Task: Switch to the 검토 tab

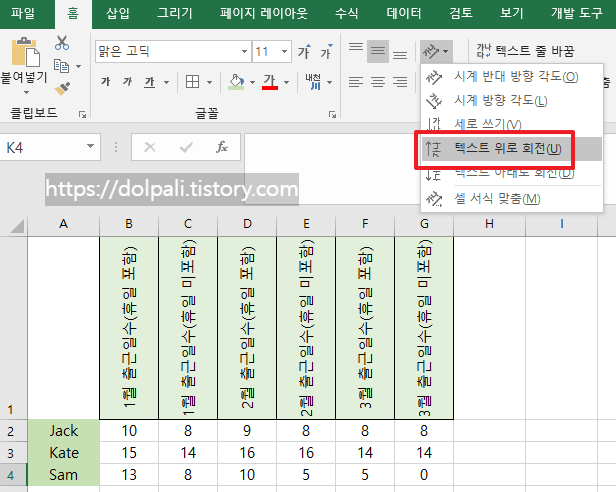Action: coord(461,13)
